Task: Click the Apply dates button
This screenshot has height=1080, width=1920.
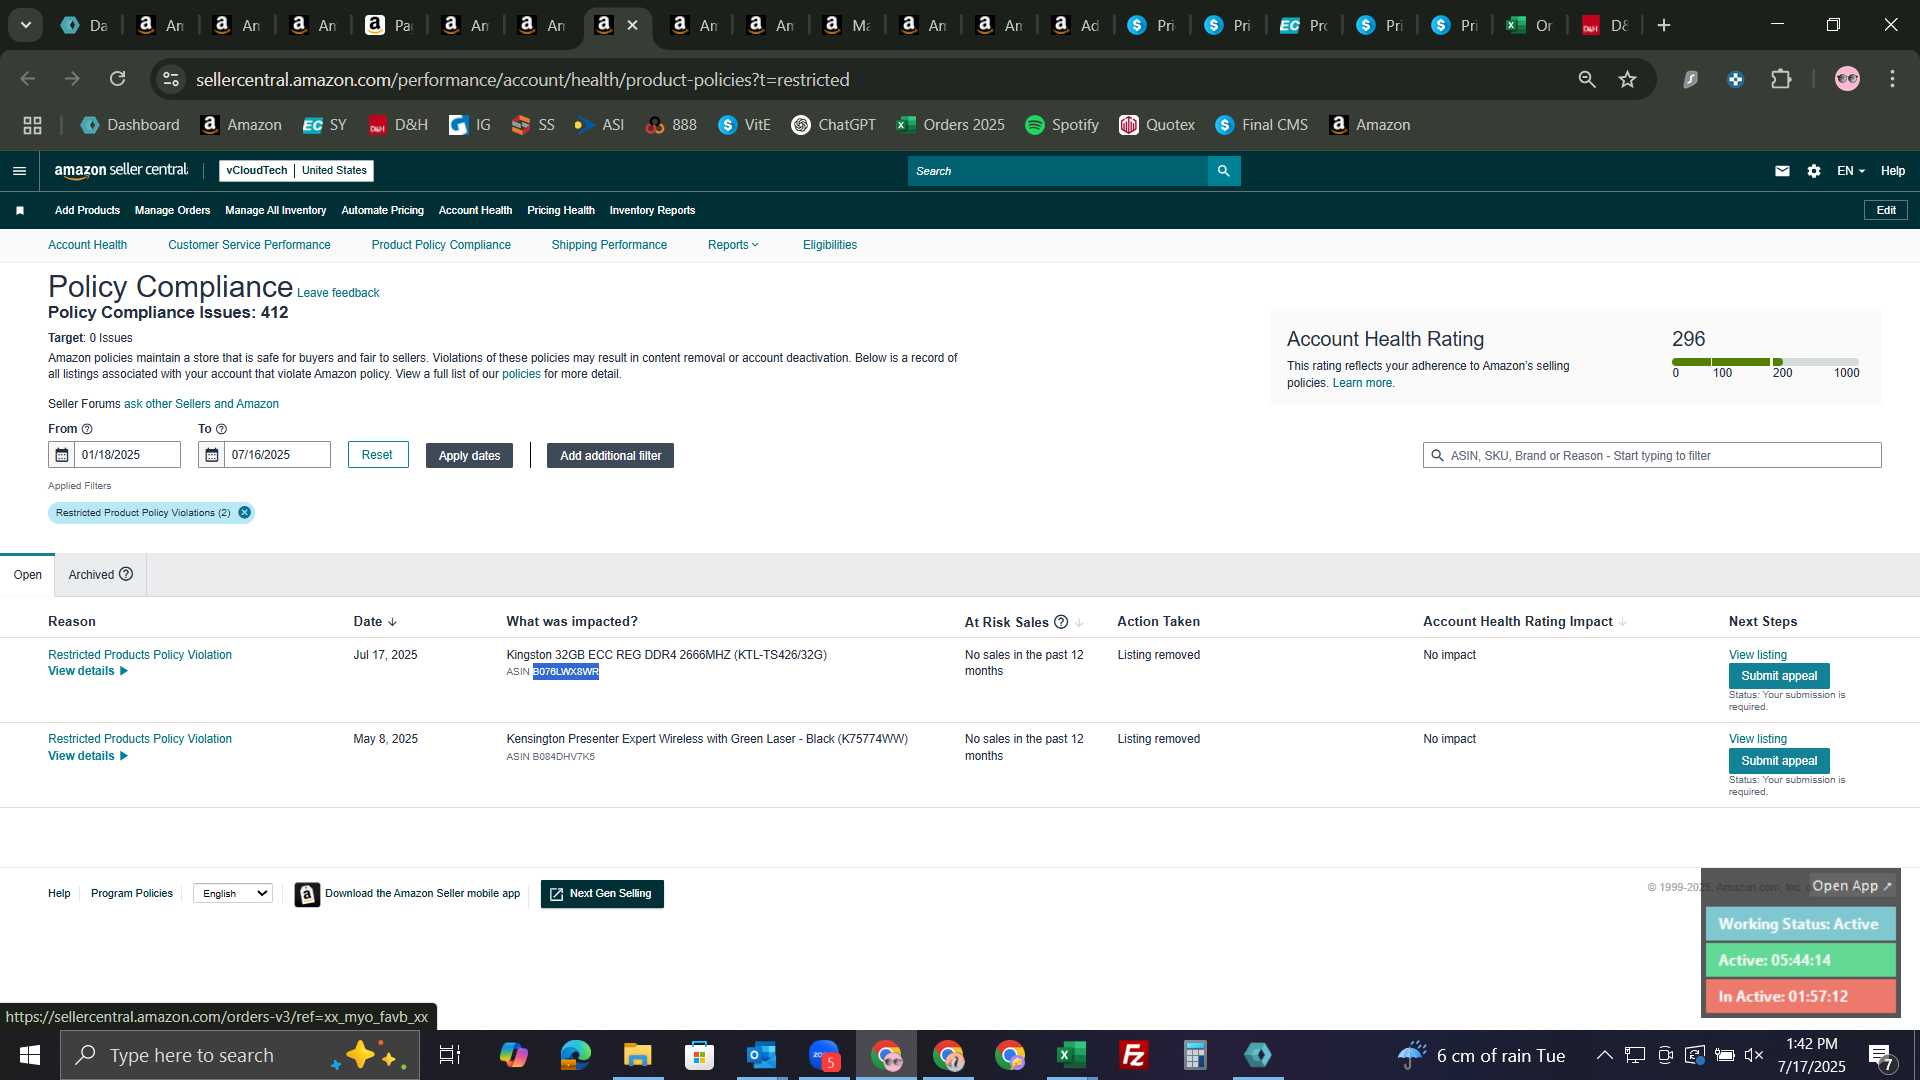Action: (469, 456)
